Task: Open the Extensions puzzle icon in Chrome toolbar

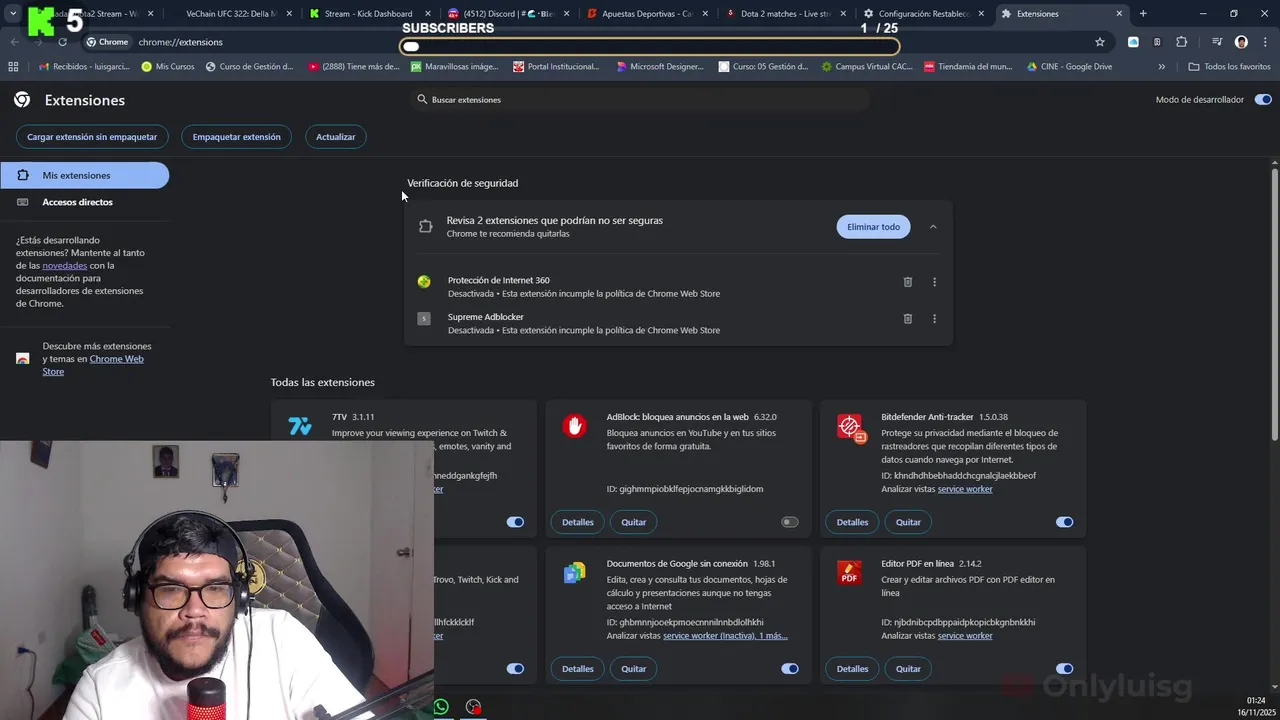Action: click(1182, 42)
